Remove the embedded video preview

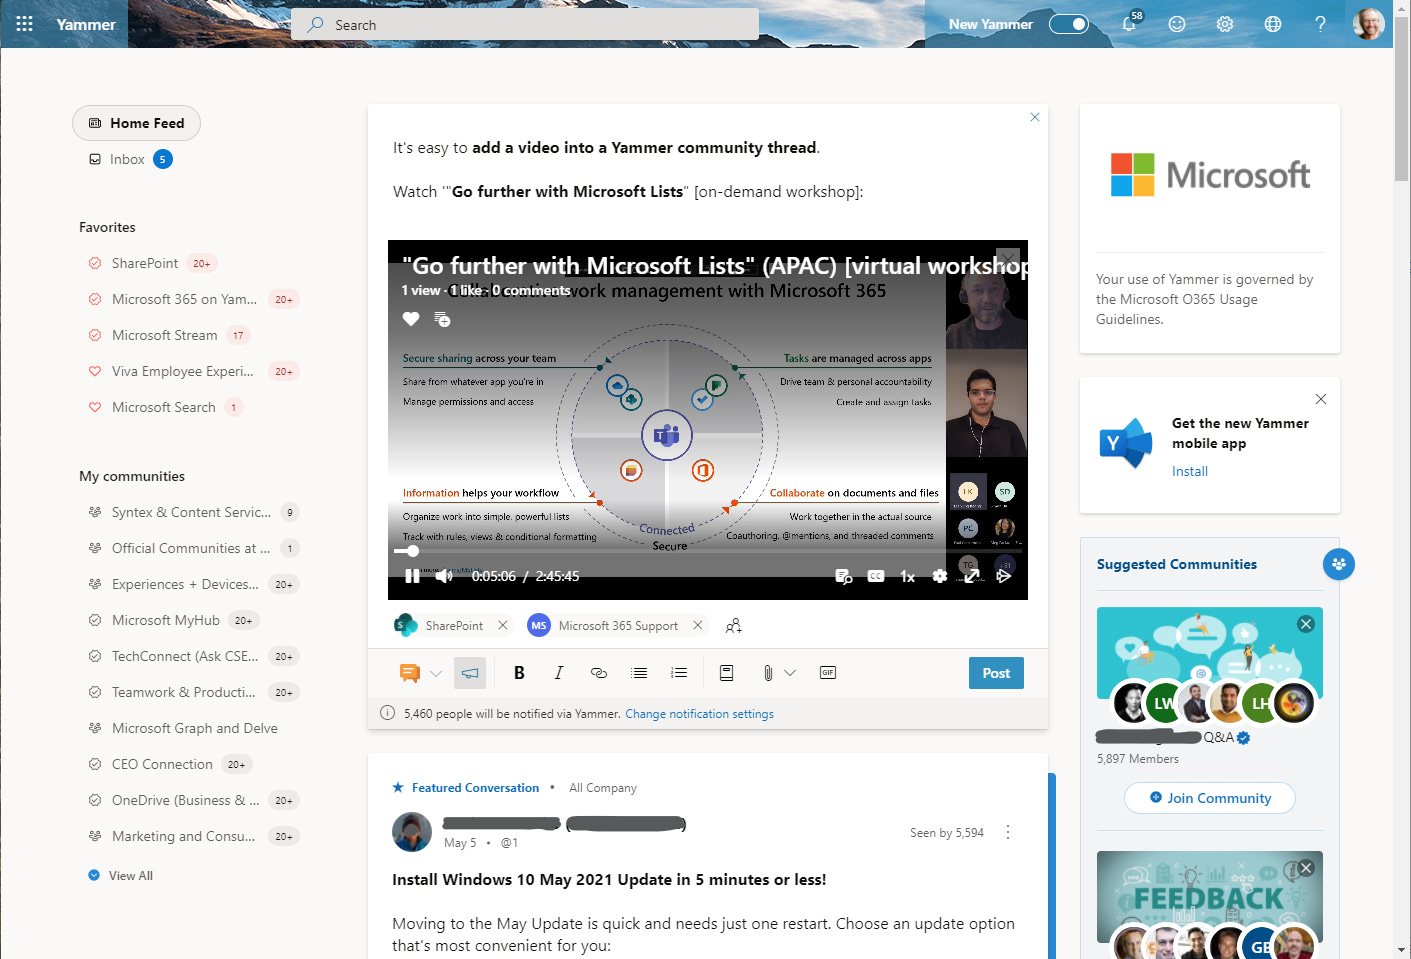1008,258
